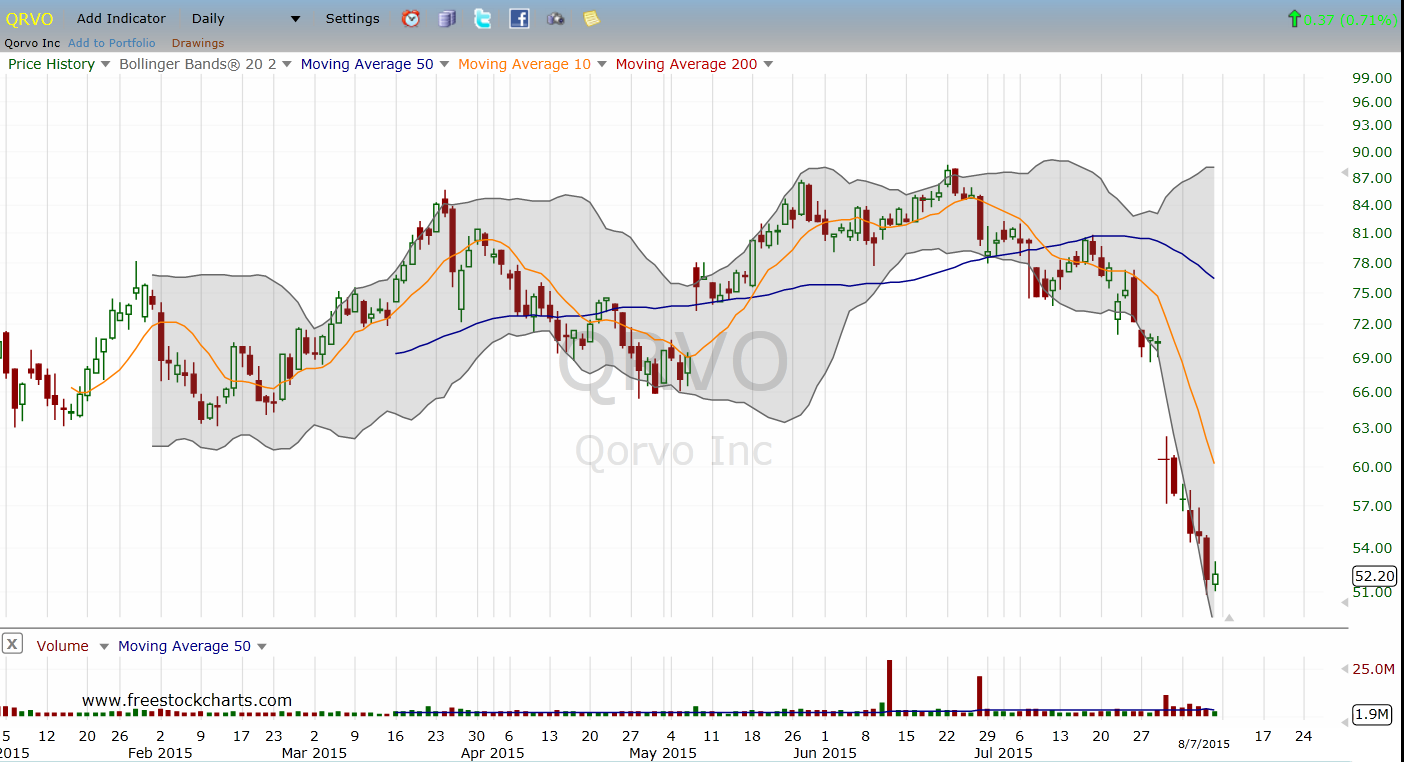Image resolution: width=1404 pixels, height=762 pixels.
Task: Click the green up arrow beside price change
Action: tap(1294, 18)
